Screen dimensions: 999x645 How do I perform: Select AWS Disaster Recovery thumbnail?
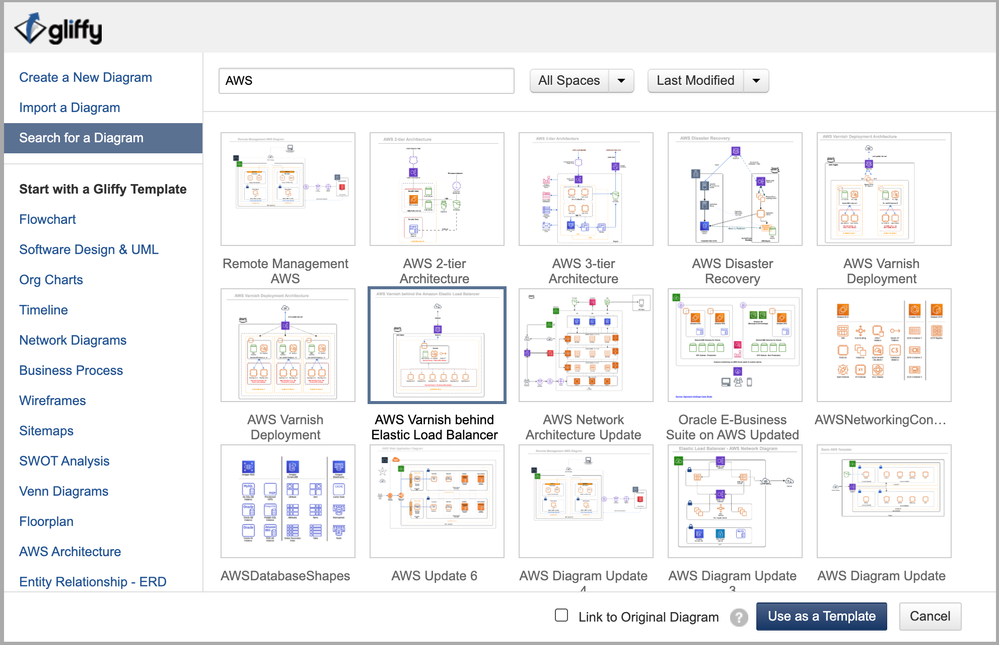coord(735,189)
